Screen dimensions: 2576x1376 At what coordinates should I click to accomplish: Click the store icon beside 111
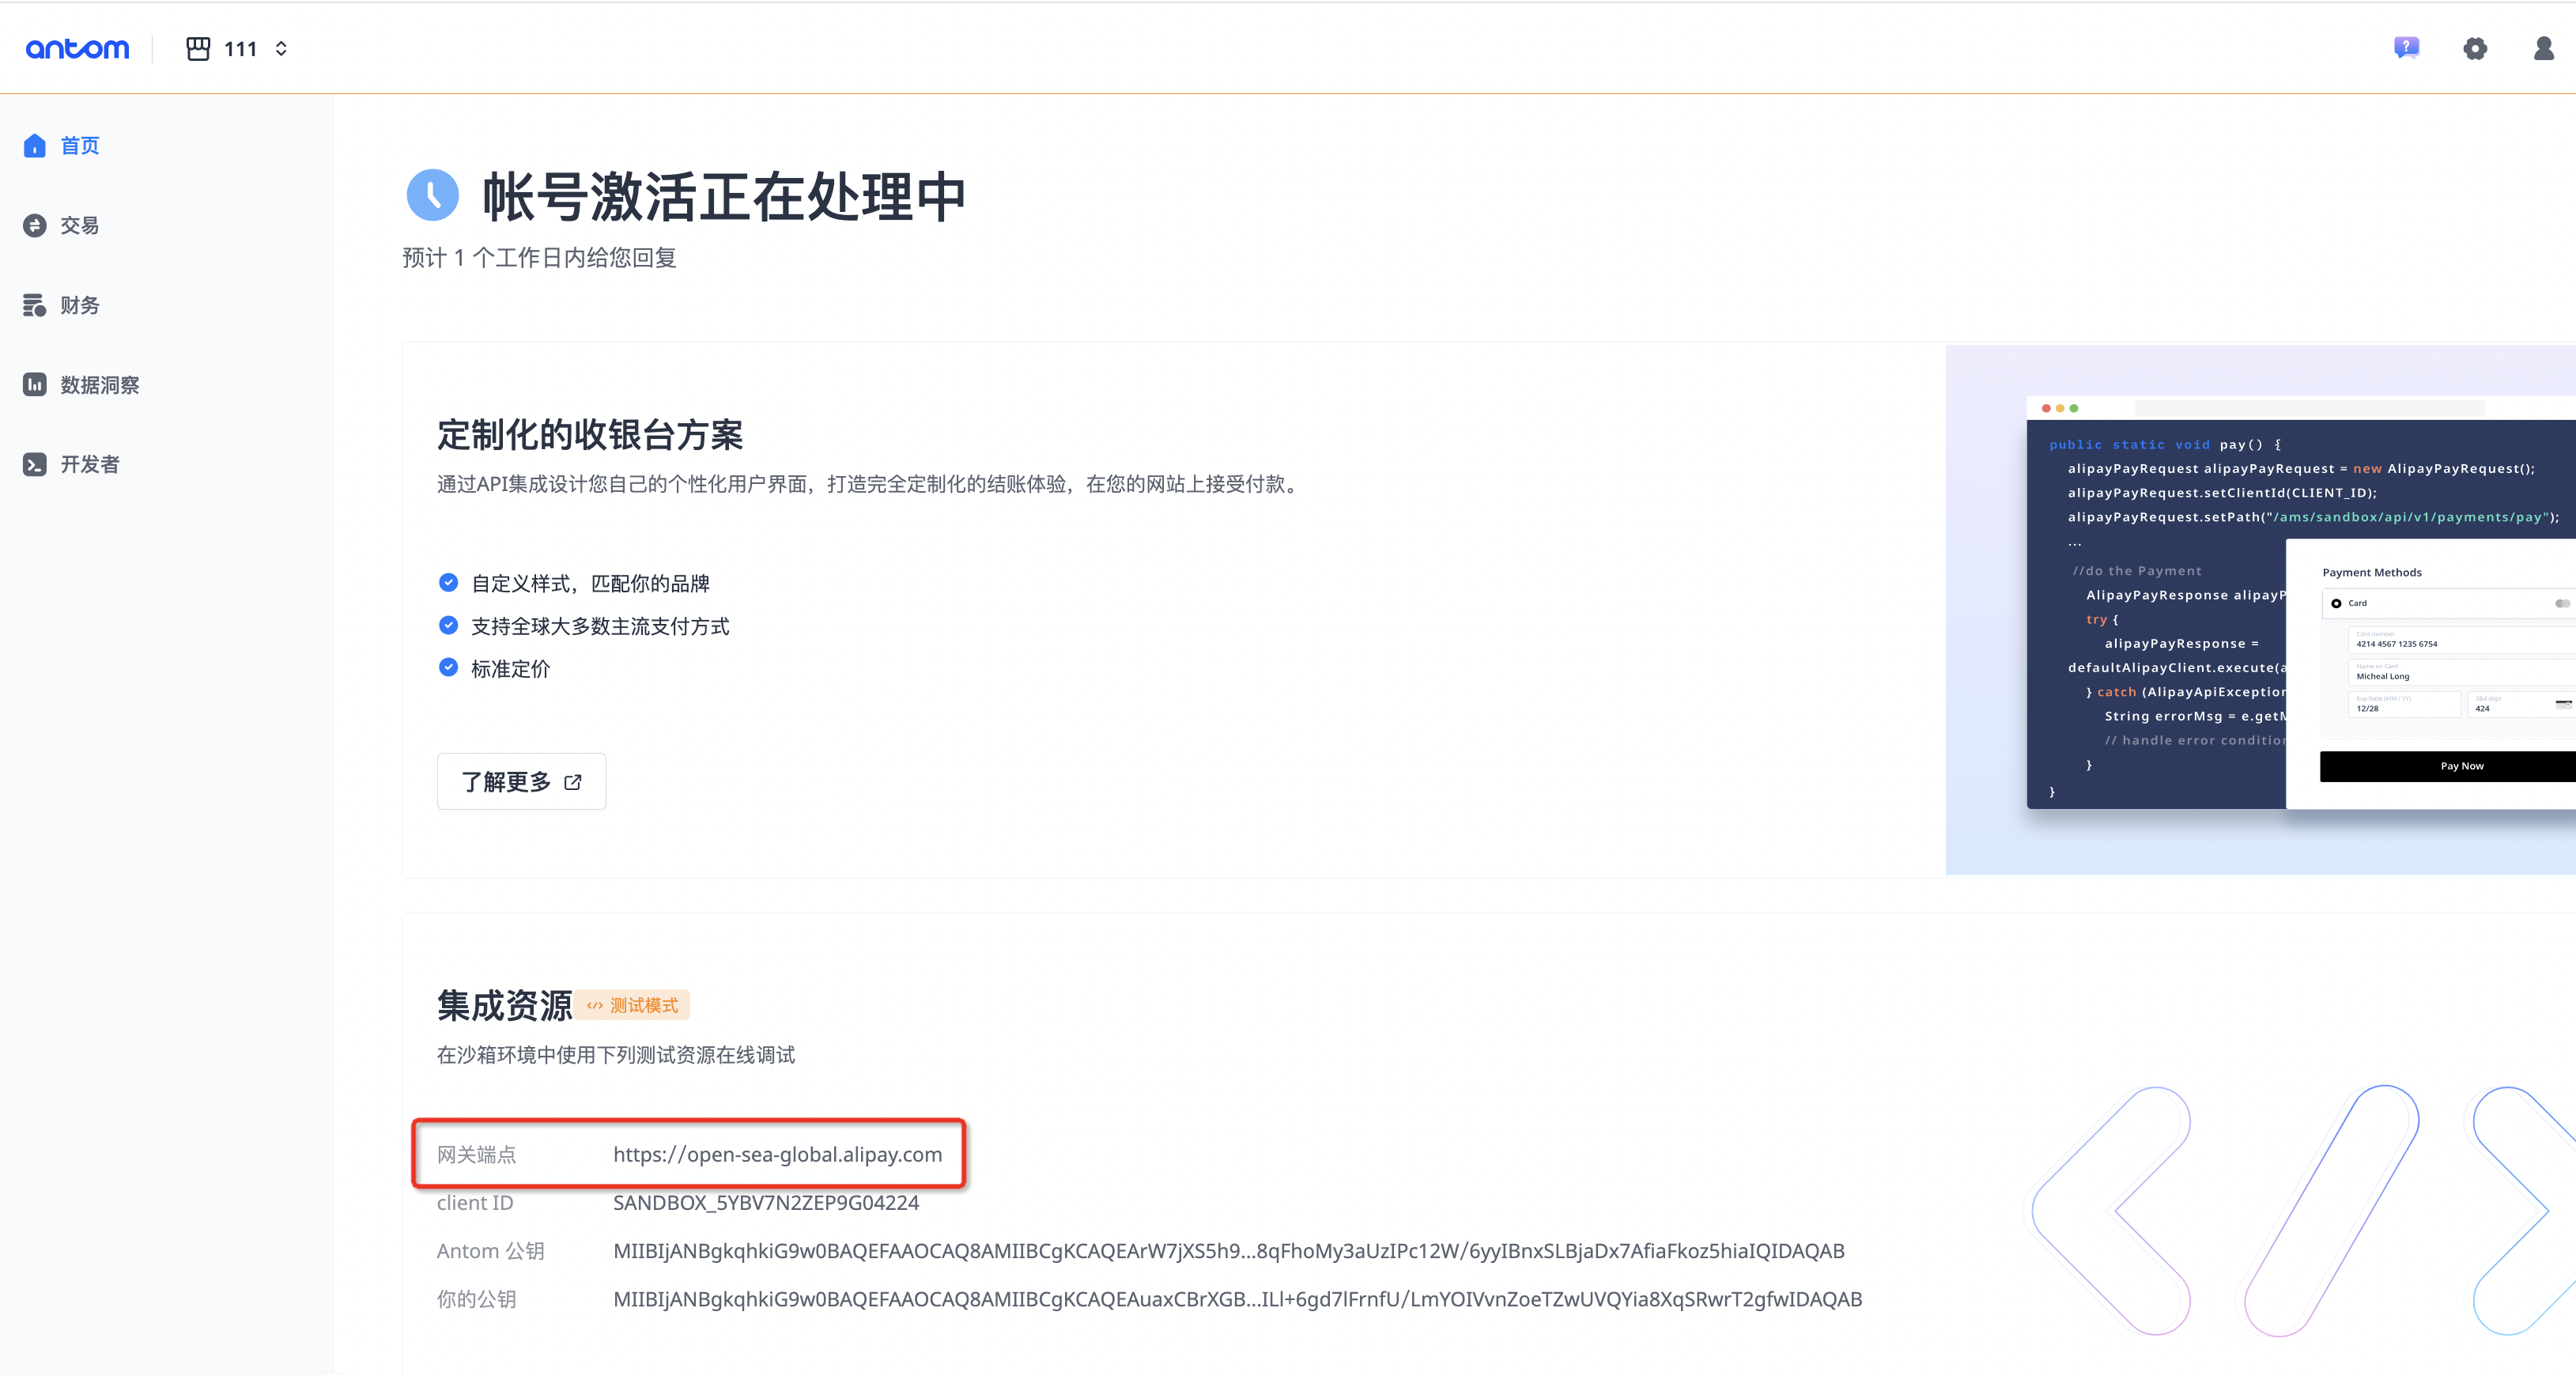(x=198, y=49)
